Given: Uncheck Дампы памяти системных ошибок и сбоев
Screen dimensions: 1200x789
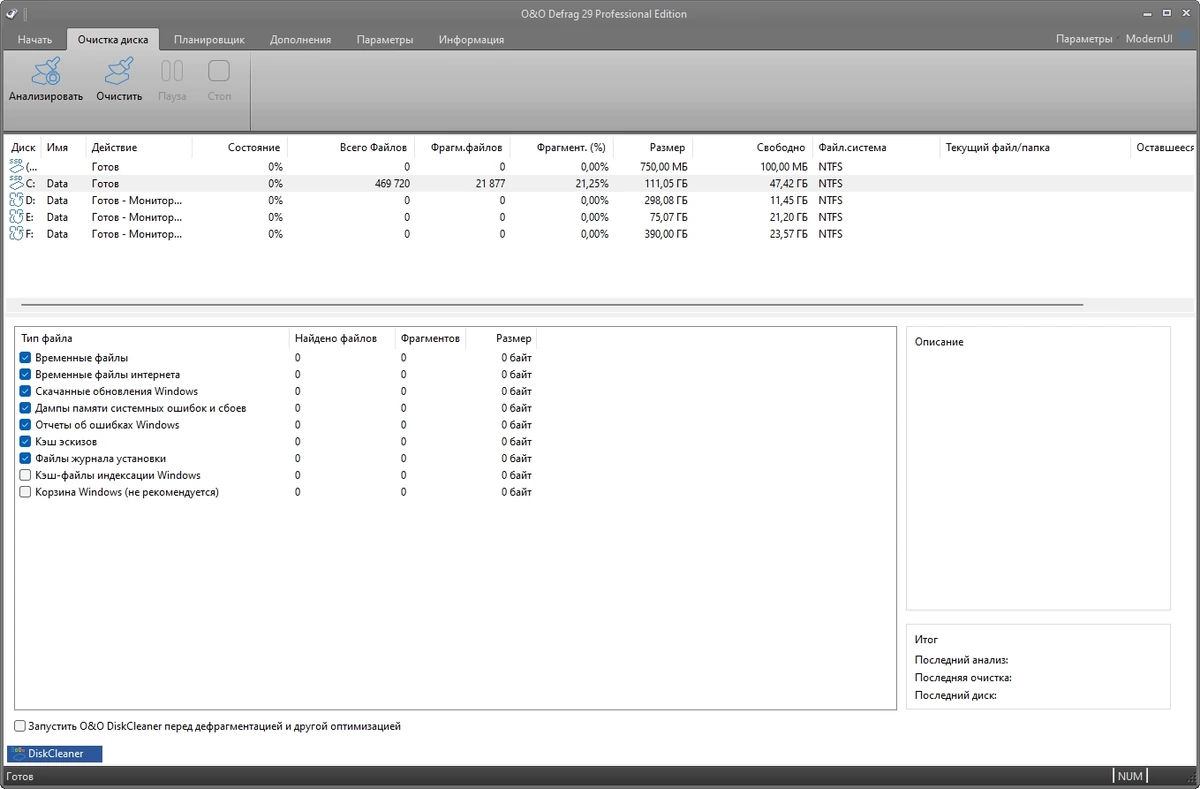Looking at the screenshot, I should pos(26,408).
